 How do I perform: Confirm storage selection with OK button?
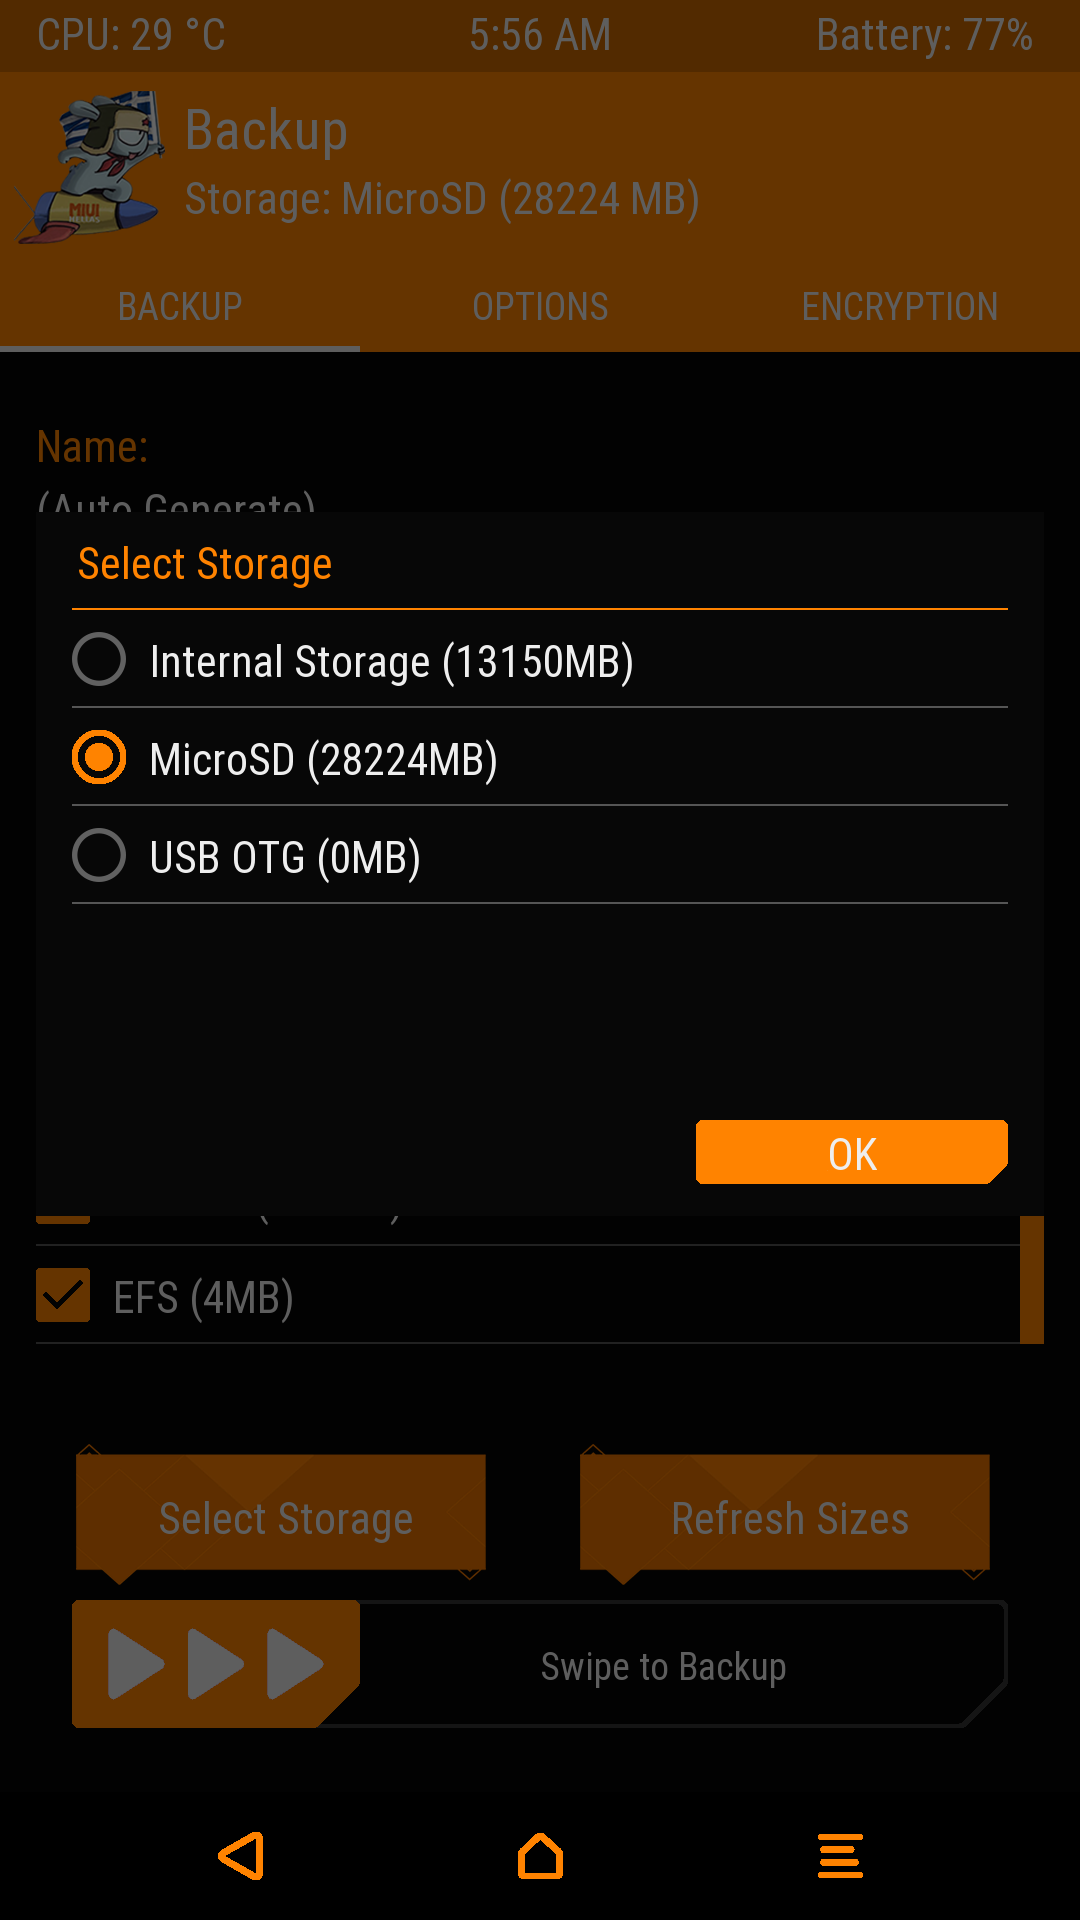pyautogui.click(x=851, y=1153)
